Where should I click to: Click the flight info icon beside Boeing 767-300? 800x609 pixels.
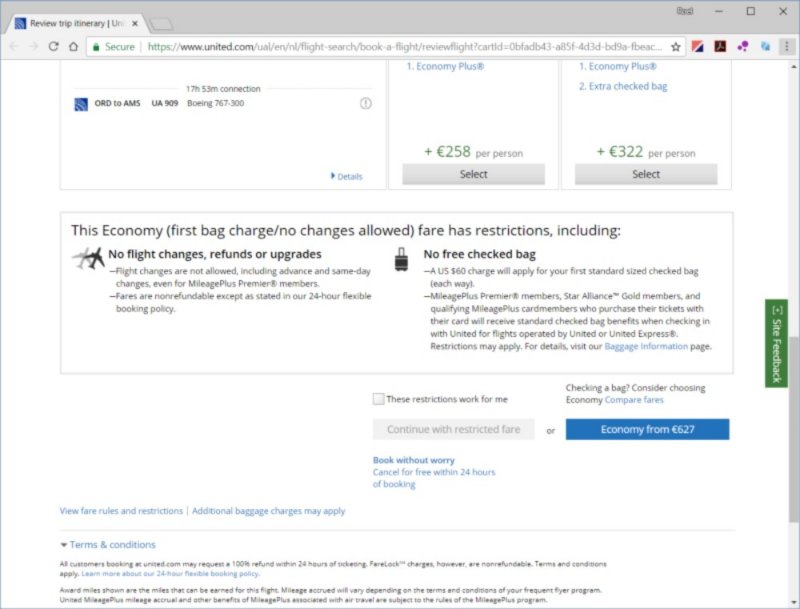coord(366,103)
